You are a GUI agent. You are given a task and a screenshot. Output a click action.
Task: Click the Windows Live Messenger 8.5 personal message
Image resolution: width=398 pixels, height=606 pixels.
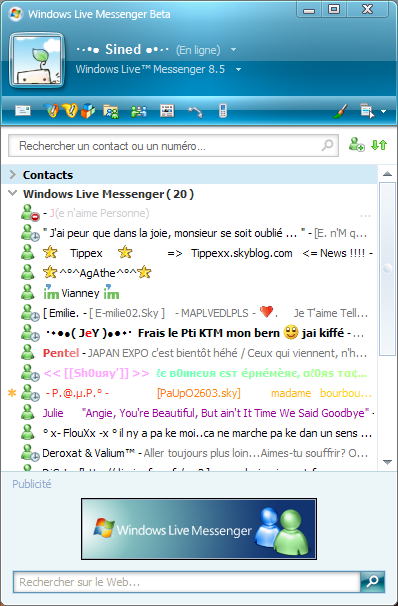[150, 69]
